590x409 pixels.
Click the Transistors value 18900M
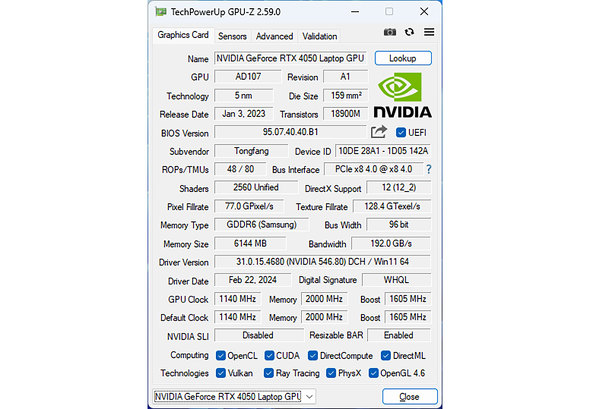[345, 114]
